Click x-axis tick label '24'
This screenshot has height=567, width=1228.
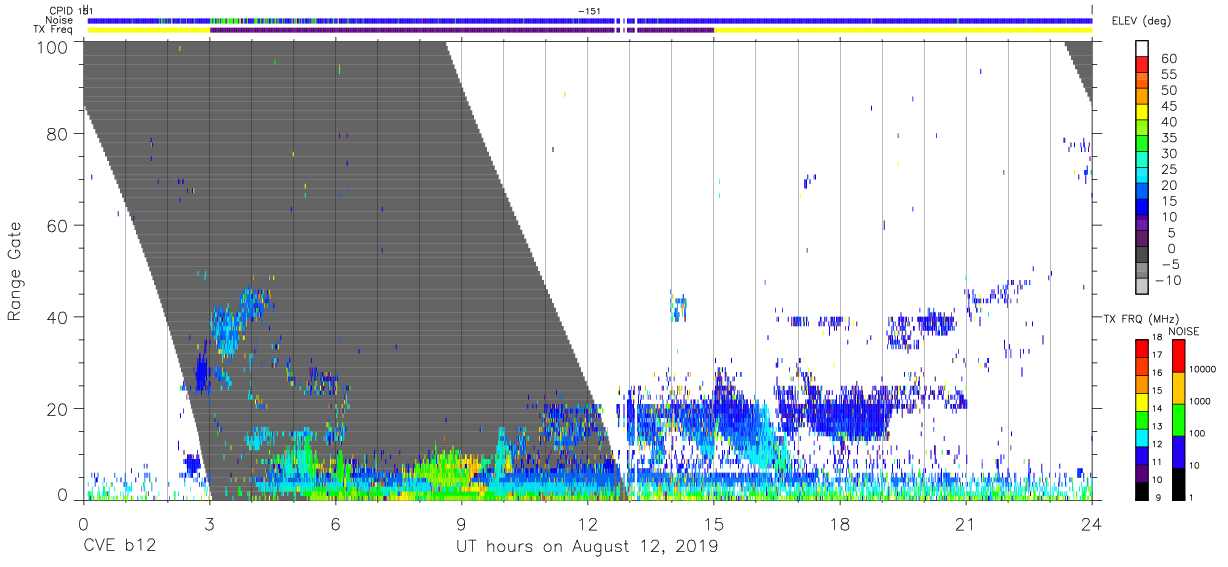pos(1092,524)
